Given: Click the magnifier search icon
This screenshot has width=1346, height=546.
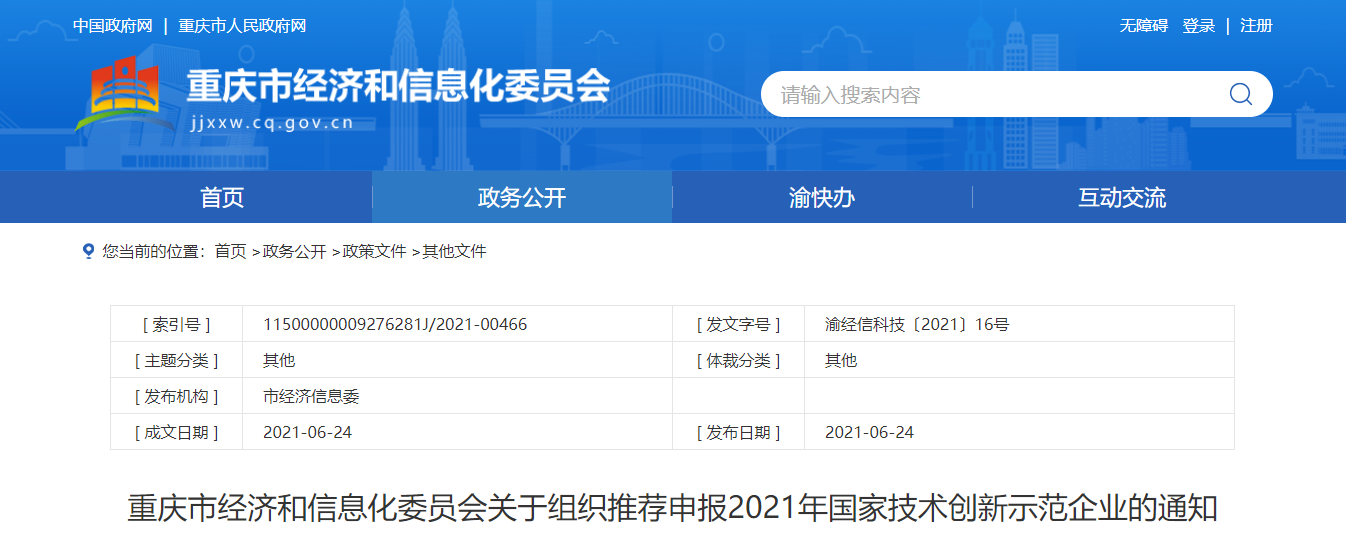Looking at the screenshot, I should pos(1240,94).
